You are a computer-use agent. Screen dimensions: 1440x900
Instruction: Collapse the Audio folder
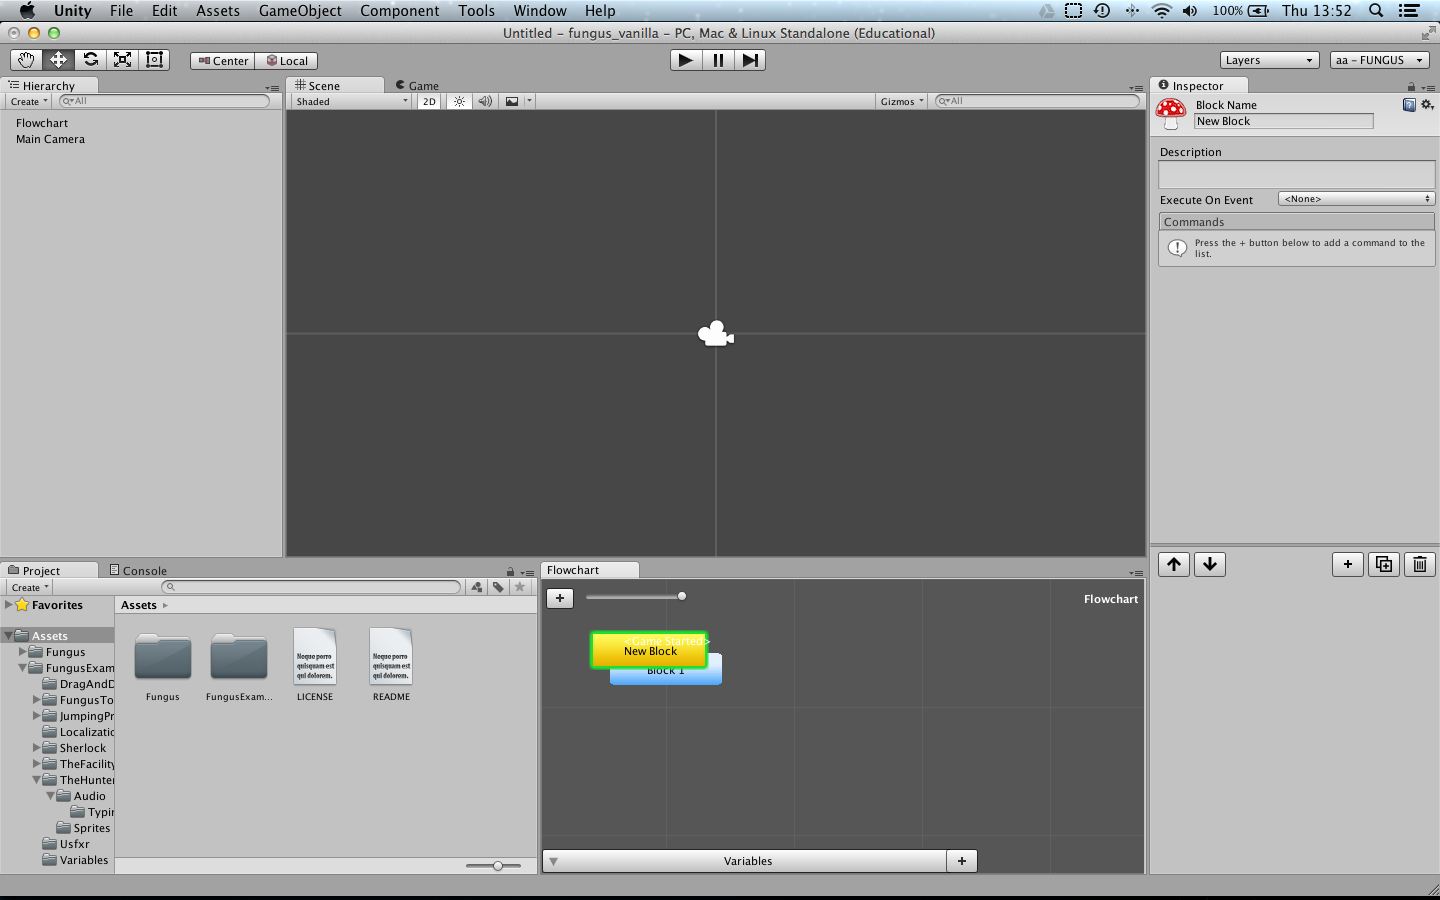coord(50,796)
